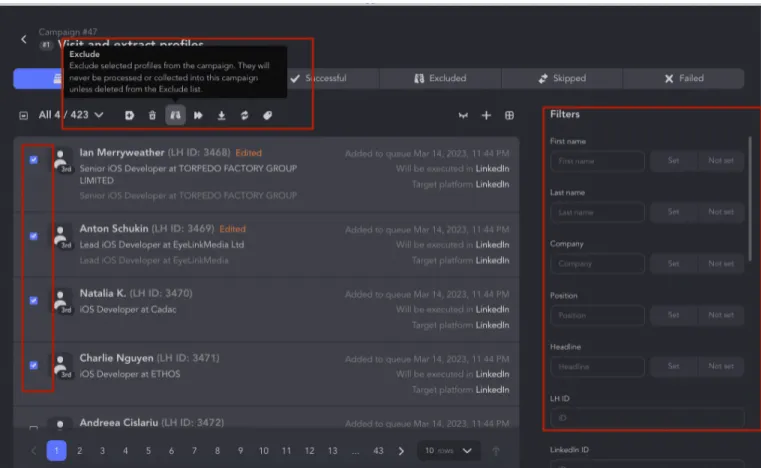This screenshot has width=761, height=468.
Task: Click the retry refresh icon in the toolbar
Action: pos(244,115)
